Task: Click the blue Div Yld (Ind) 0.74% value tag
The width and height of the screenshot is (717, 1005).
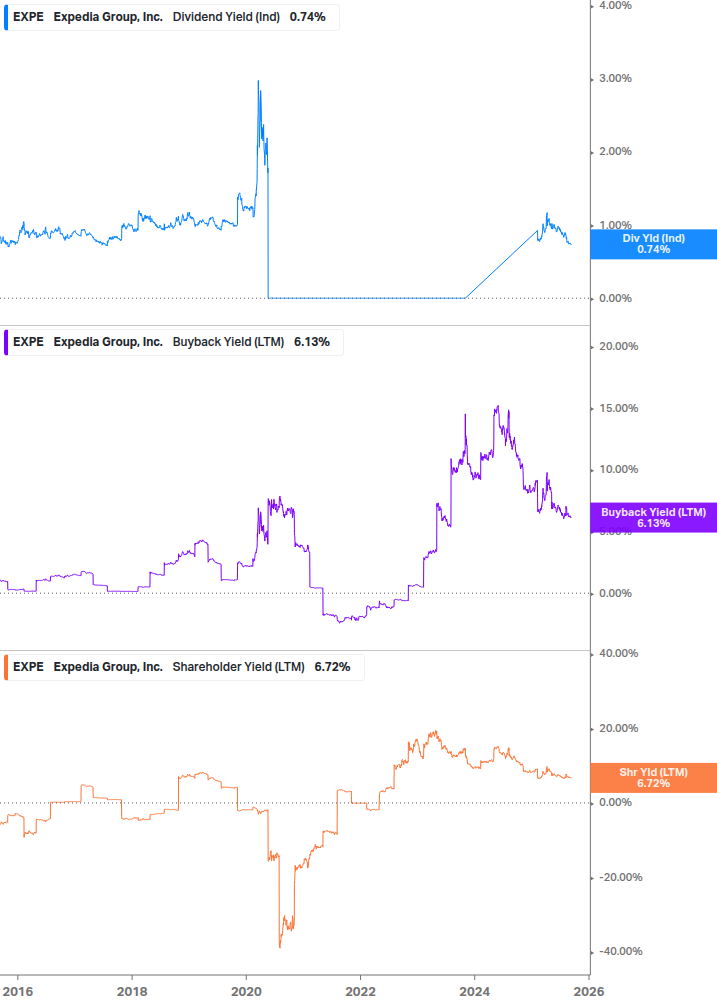Action: pos(654,244)
